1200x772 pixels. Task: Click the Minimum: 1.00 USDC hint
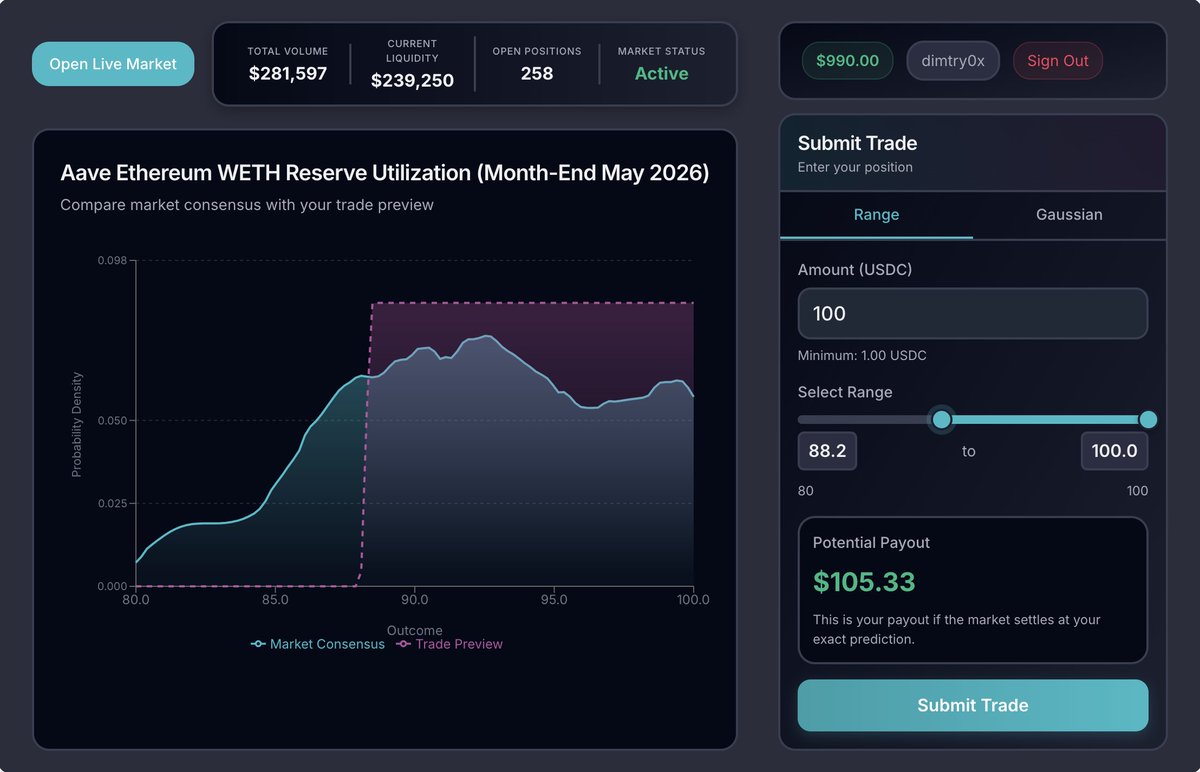click(x=862, y=356)
